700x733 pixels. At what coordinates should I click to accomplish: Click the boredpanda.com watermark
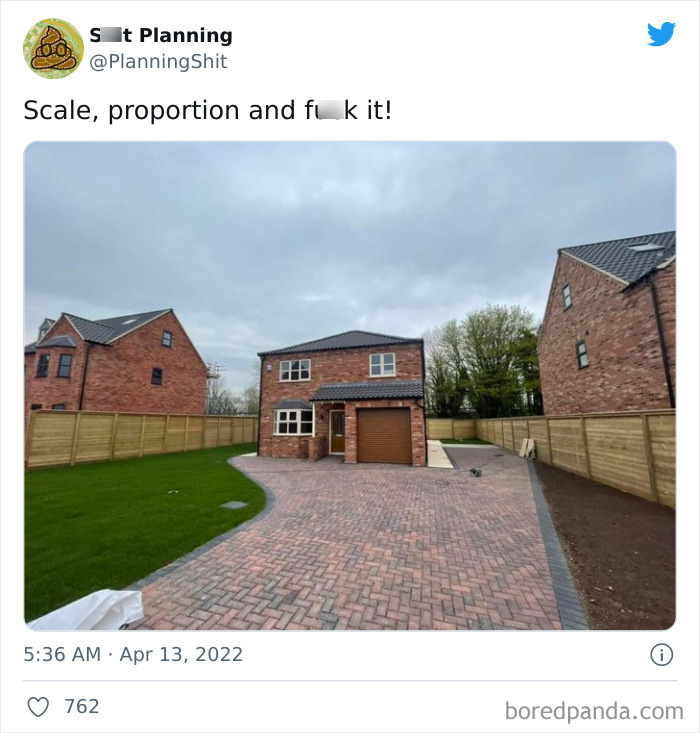[x=594, y=711]
